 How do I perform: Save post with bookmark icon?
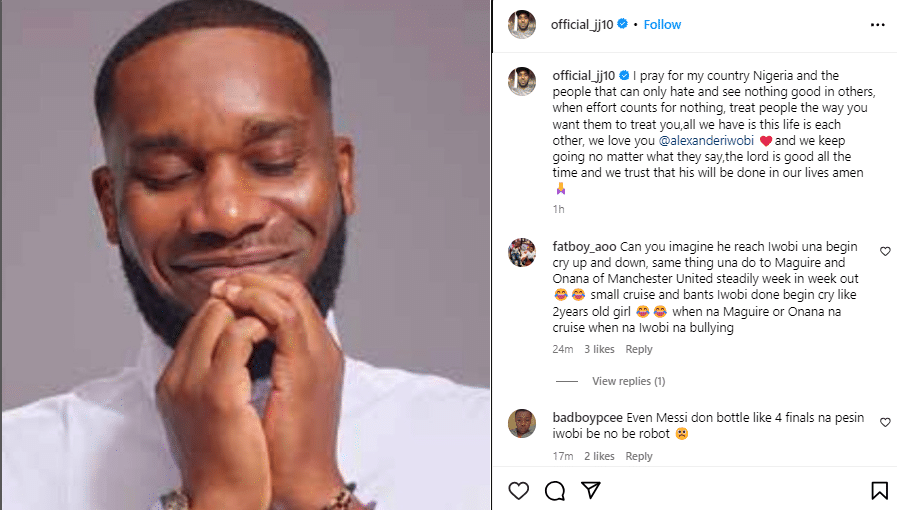pyautogui.click(x=879, y=491)
